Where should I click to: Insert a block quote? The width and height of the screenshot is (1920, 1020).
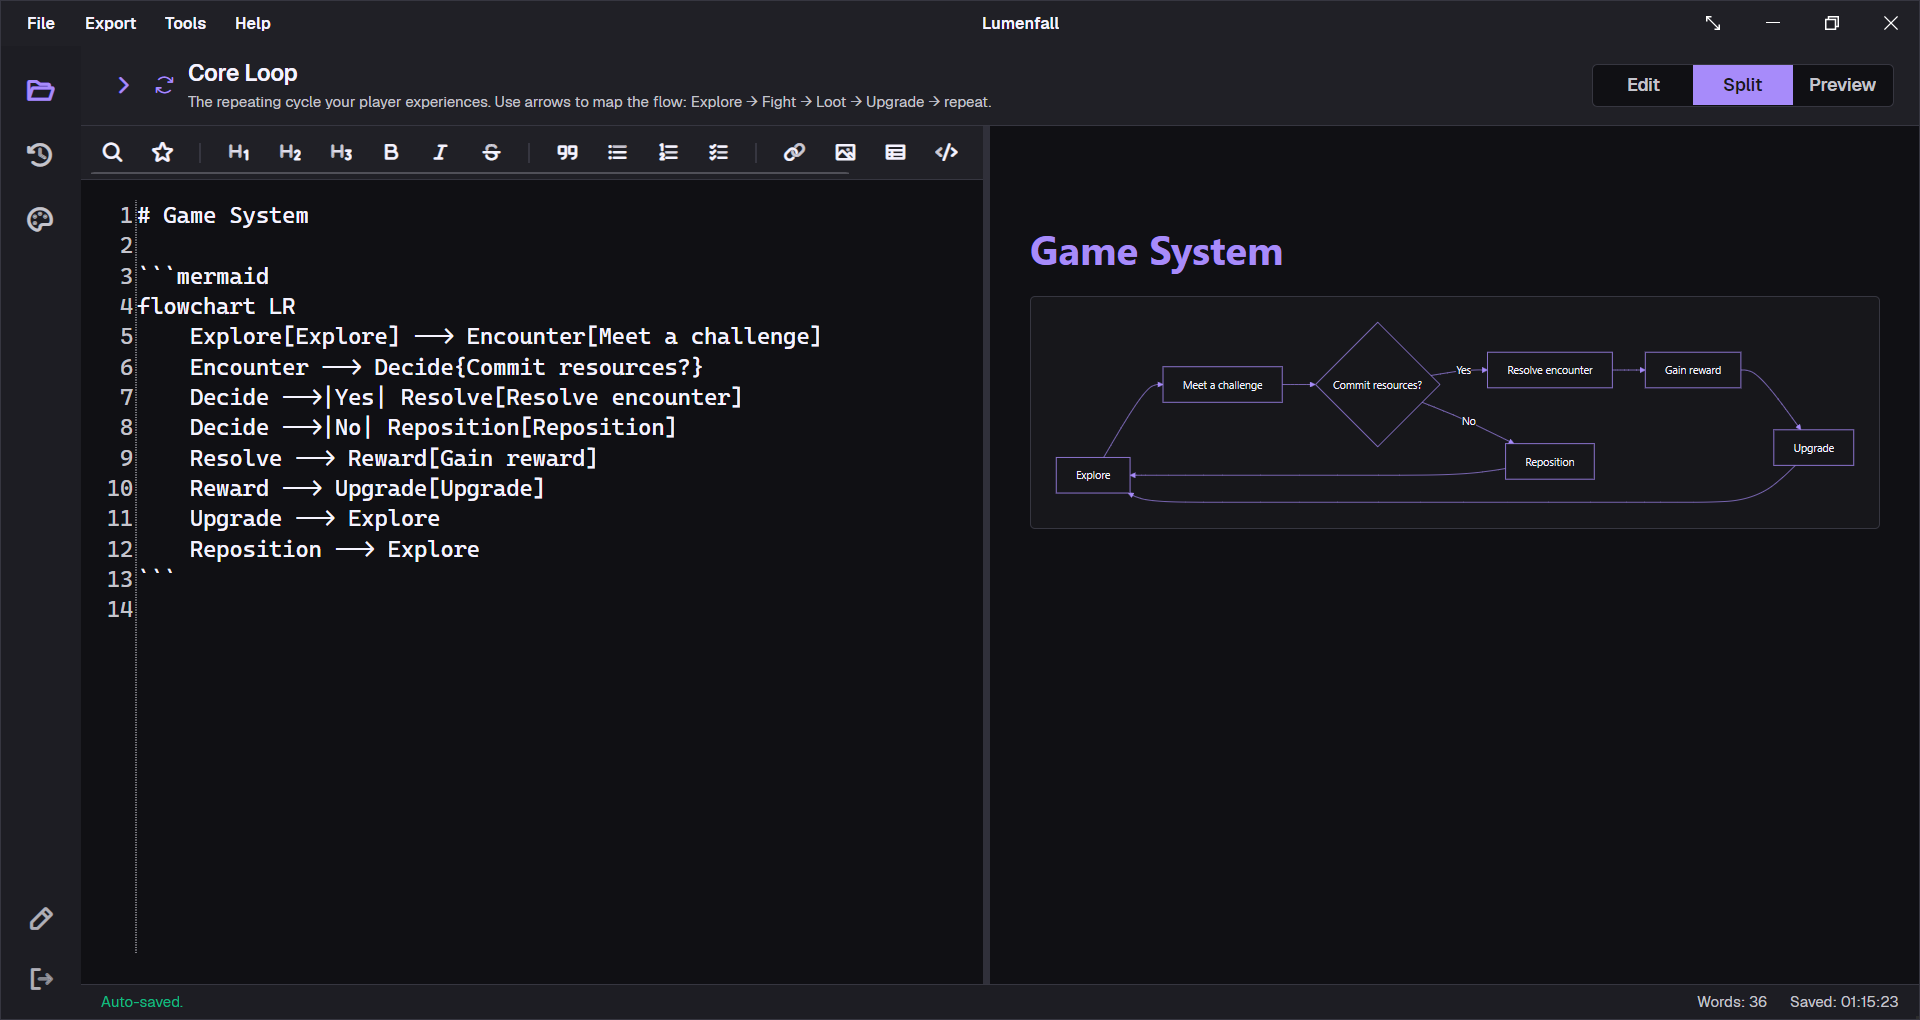click(x=567, y=152)
